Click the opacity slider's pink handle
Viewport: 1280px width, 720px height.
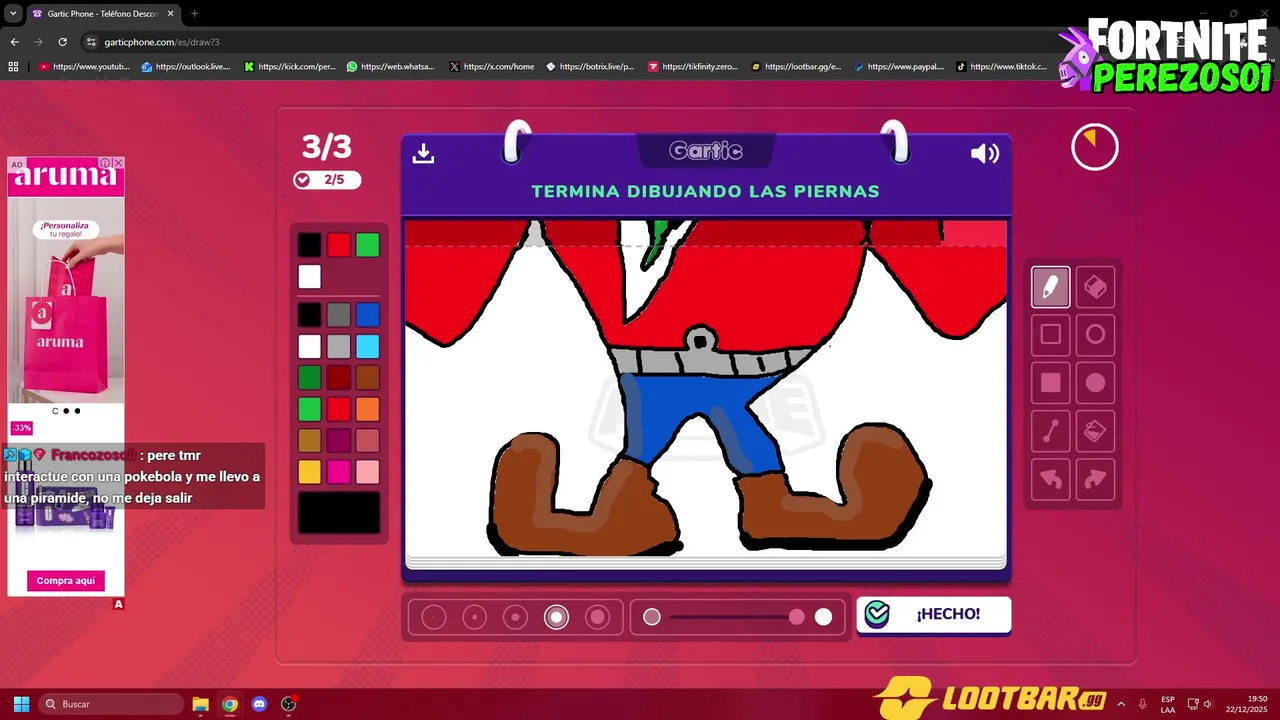click(796, 617)
